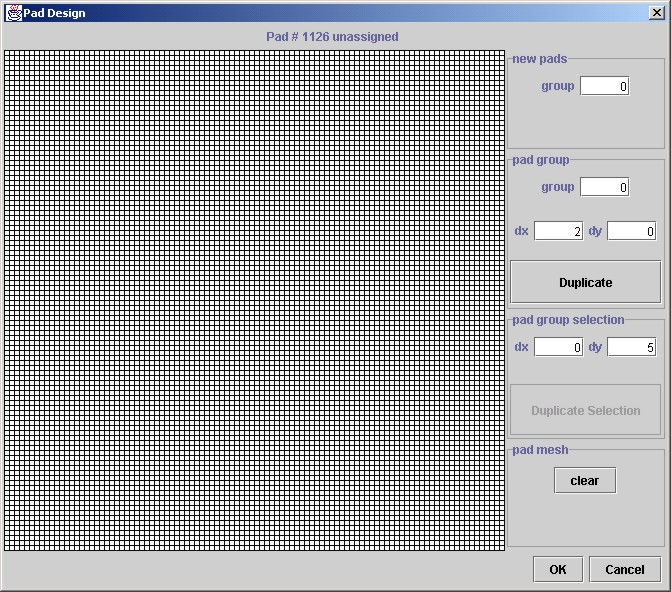This screenshot has height=592, width=671.
Task: Edit pad group selection dx field
Action: 558,347
